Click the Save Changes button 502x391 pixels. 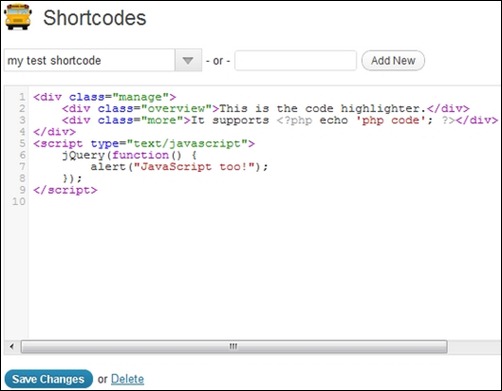[49, 379]
